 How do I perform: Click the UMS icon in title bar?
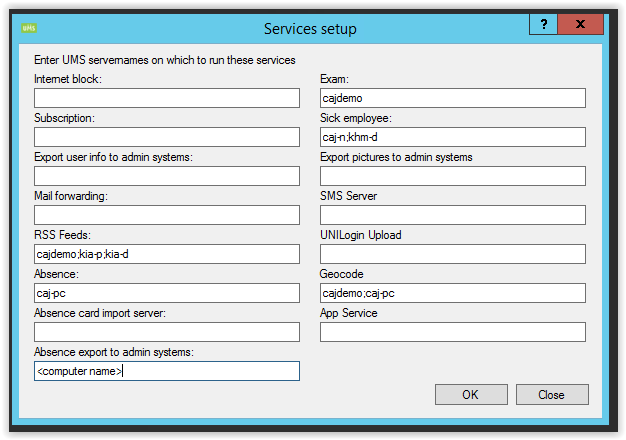click(x=28, y=28)
